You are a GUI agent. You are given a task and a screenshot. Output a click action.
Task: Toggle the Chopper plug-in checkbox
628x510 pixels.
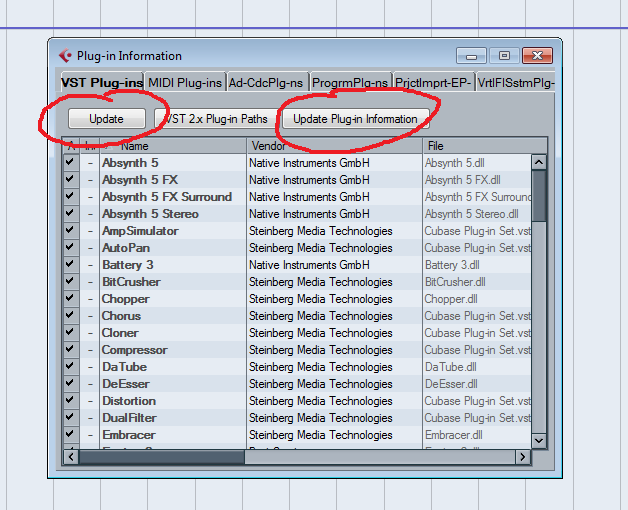tap(70, 298)
